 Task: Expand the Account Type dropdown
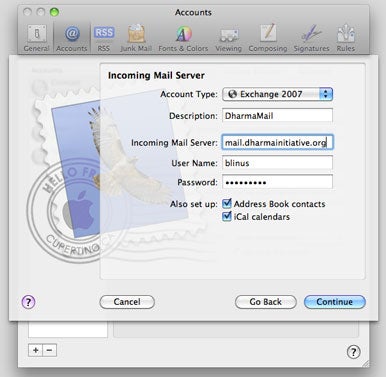[277, 94]
